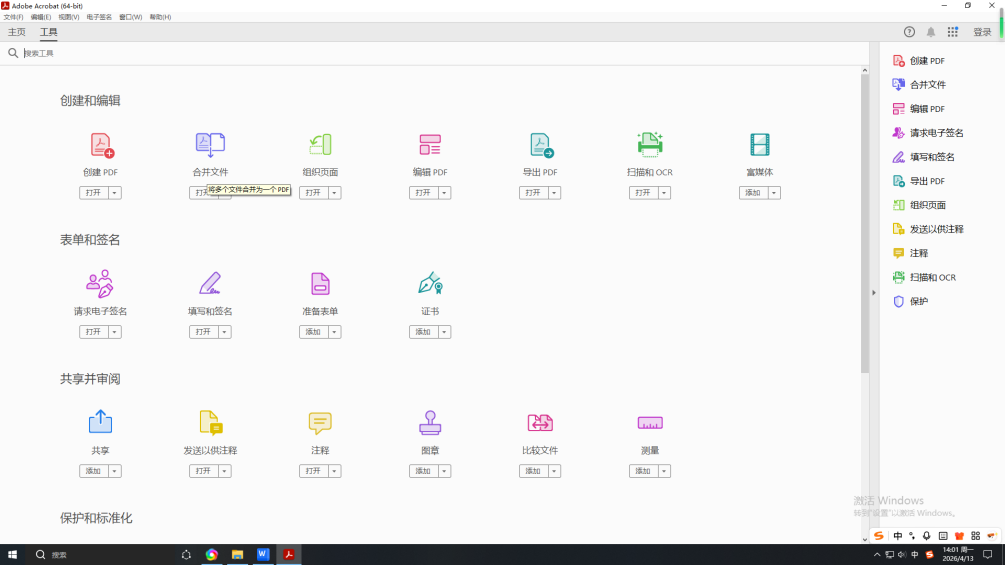Click the 登录 sign-in button
Image resolution: width=1005 pixels, height=565 pixels.
(982, 32)
